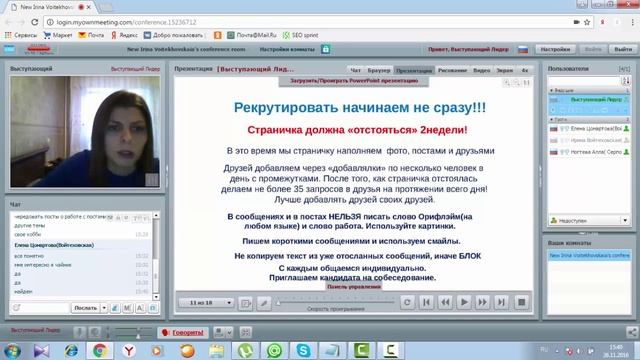Open Yandex browser from the taskbar
The width and height of the screenshot is (640, 360).
[x=129, y=350]
